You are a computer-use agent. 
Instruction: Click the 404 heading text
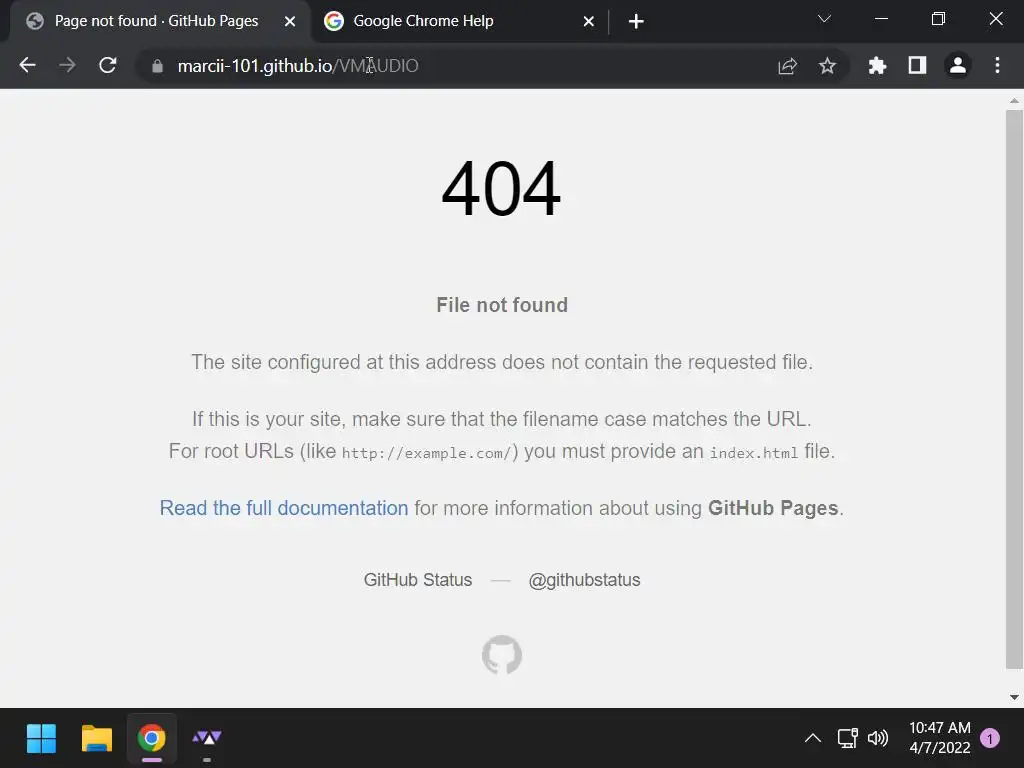click(502, 189)
